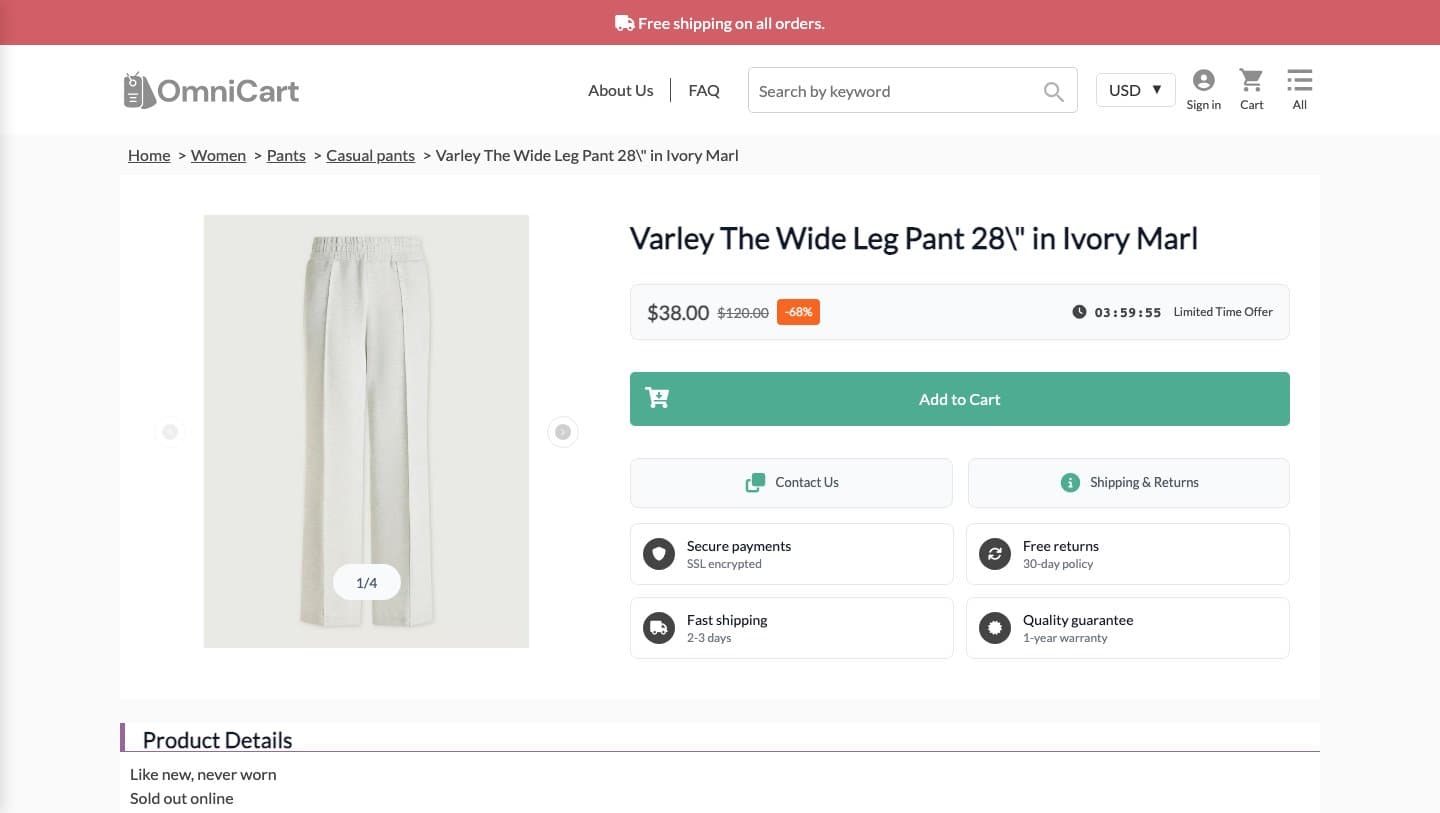Click the clock icon beside countdown timer
The height and width of the screenshot is (813, 1440).
[1079, 312]
